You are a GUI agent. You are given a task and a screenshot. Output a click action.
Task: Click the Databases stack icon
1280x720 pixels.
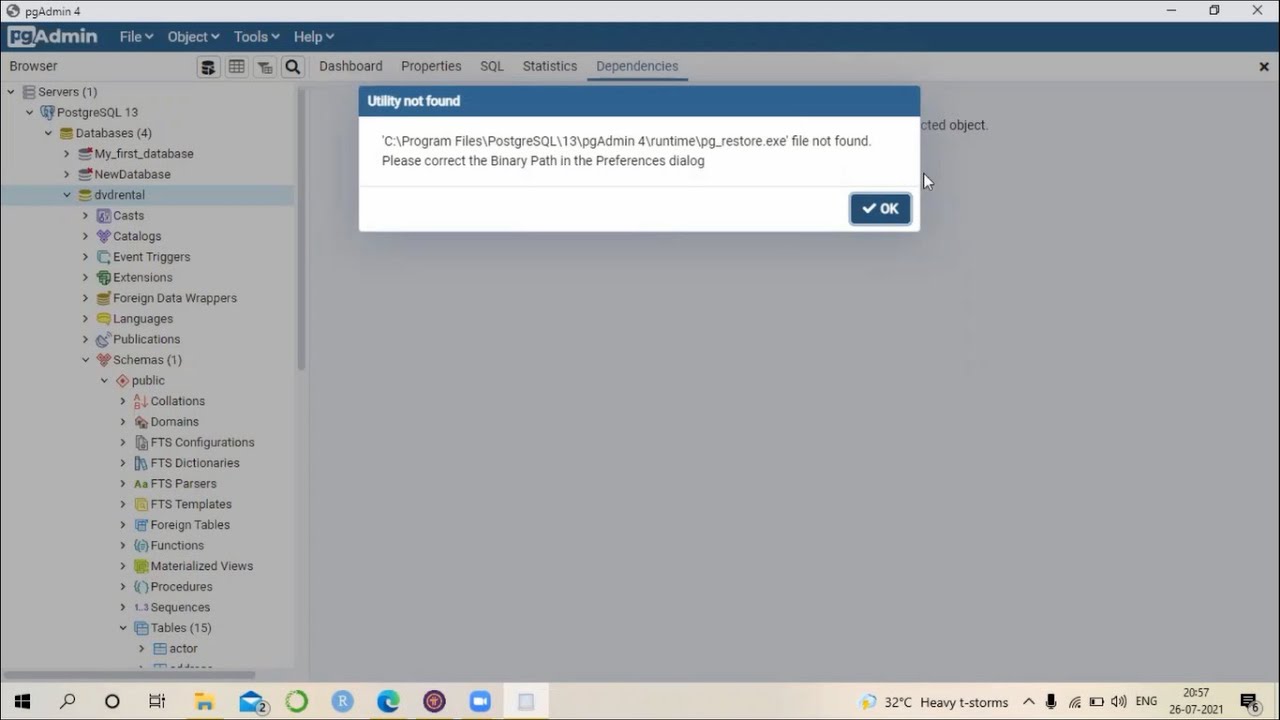point(66,133)
